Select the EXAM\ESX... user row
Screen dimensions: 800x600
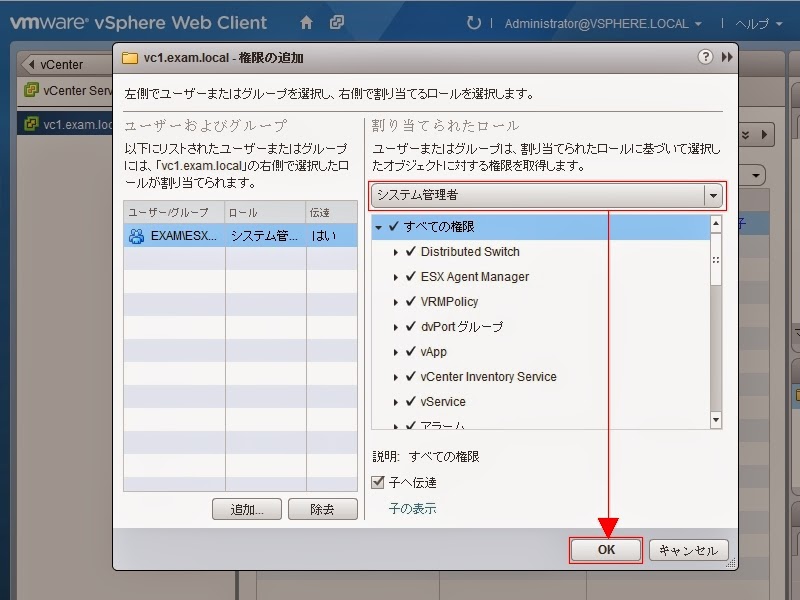click(240, 236)
